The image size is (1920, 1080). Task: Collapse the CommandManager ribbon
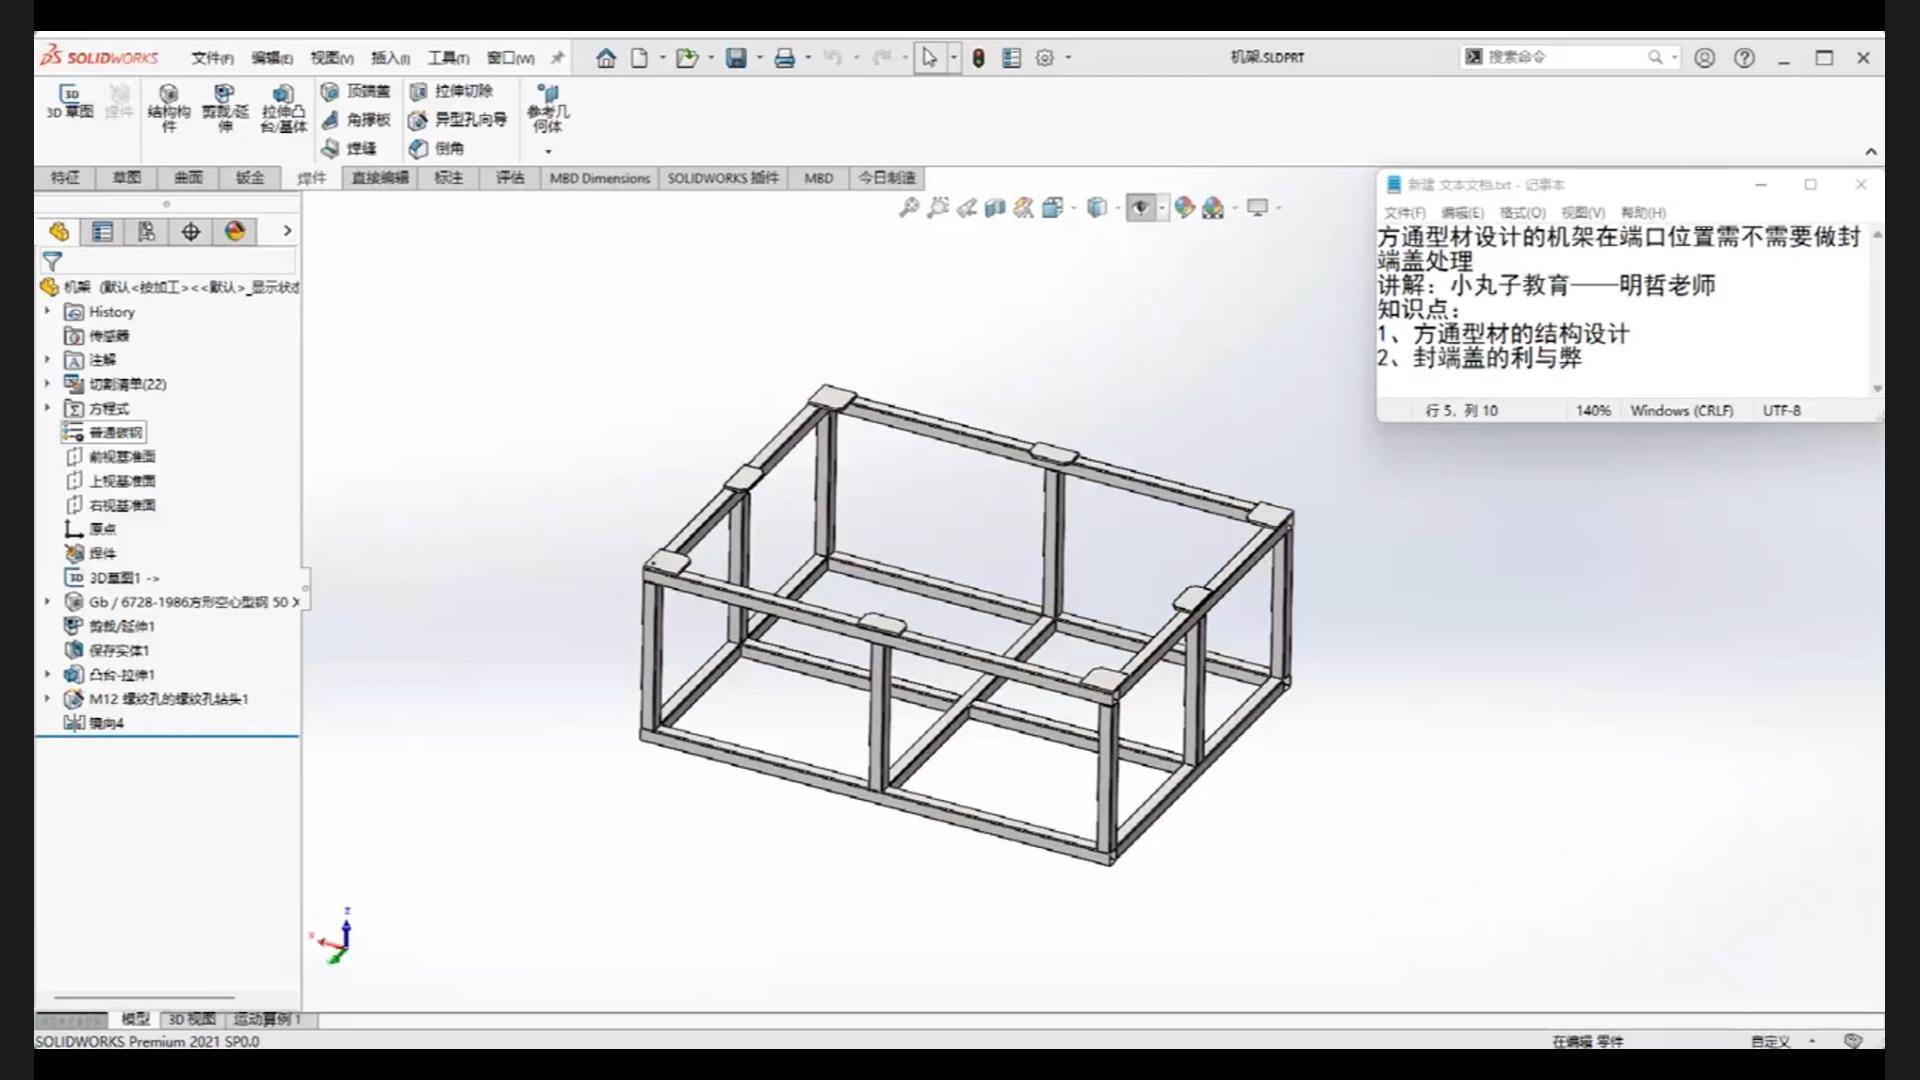pyautogui.click(x=1871, y=152)
